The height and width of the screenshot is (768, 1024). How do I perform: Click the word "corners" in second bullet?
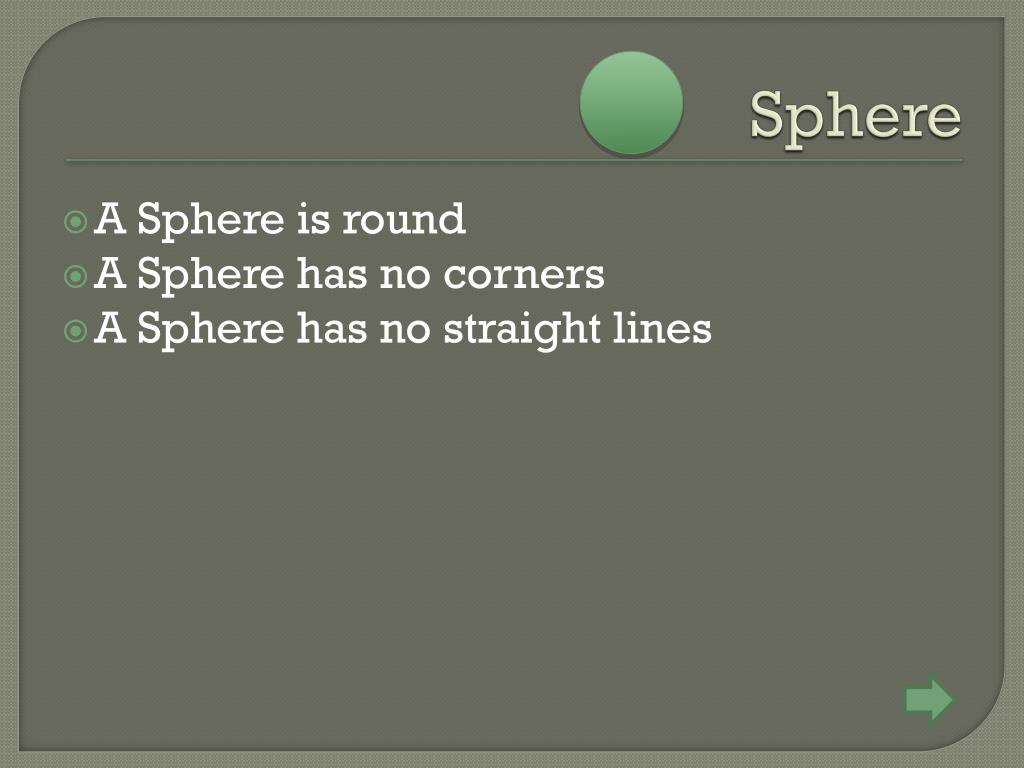[x=524, y=274]
